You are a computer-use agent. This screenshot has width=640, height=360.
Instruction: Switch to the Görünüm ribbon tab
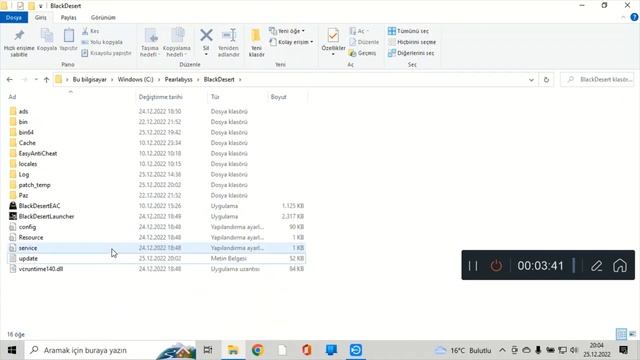(x=103, y=18)
